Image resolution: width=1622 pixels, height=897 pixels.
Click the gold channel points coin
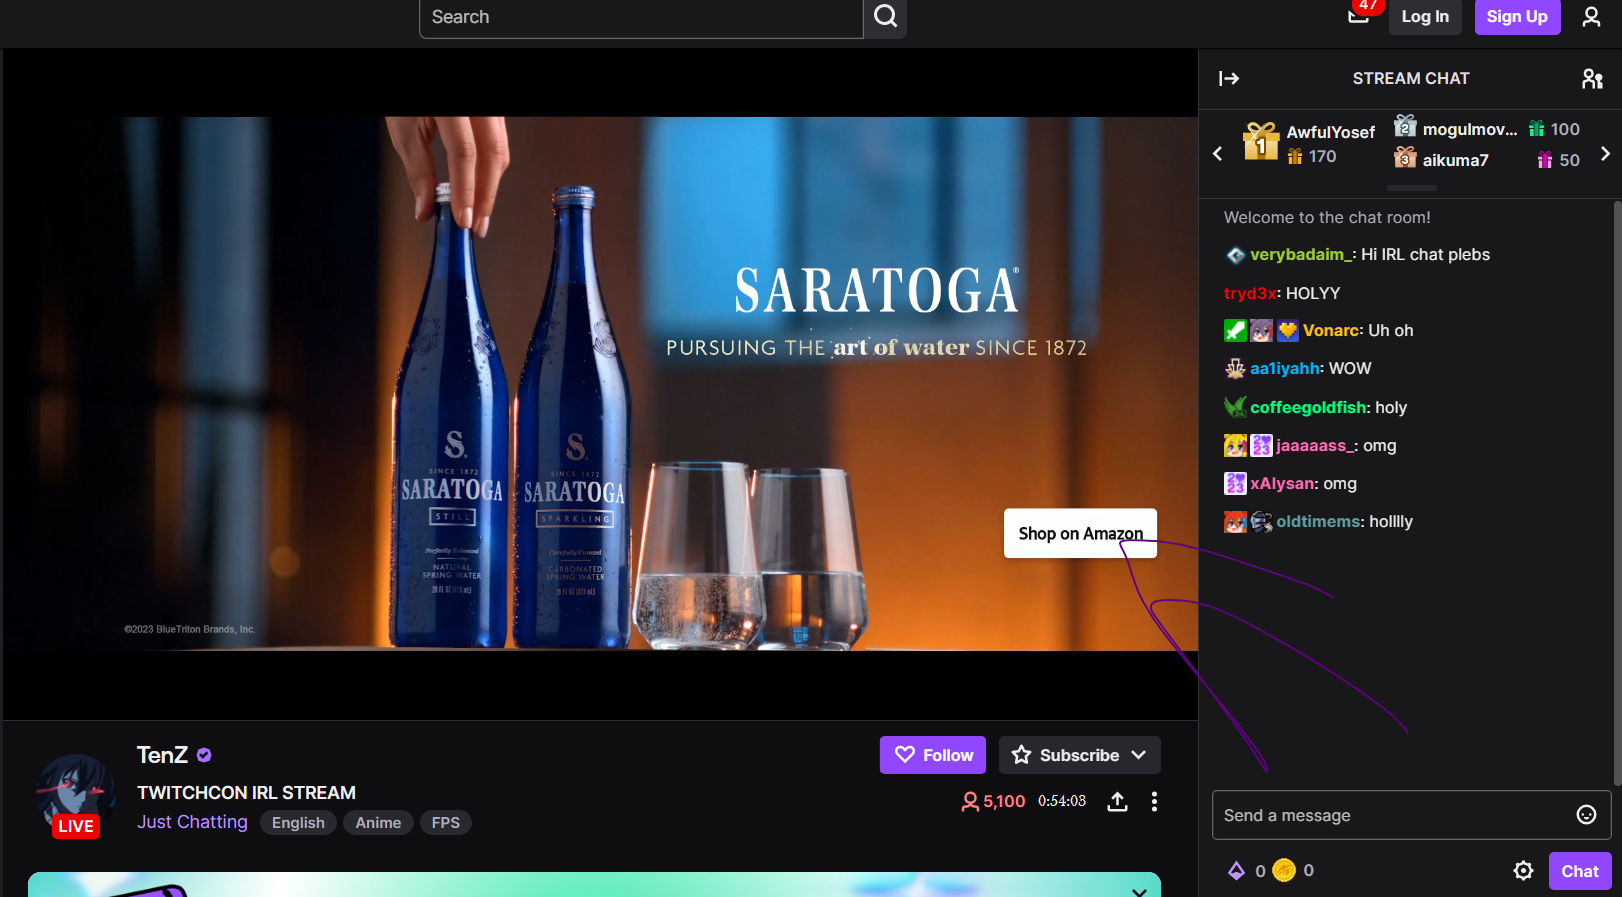click(x=1284, y=871)
